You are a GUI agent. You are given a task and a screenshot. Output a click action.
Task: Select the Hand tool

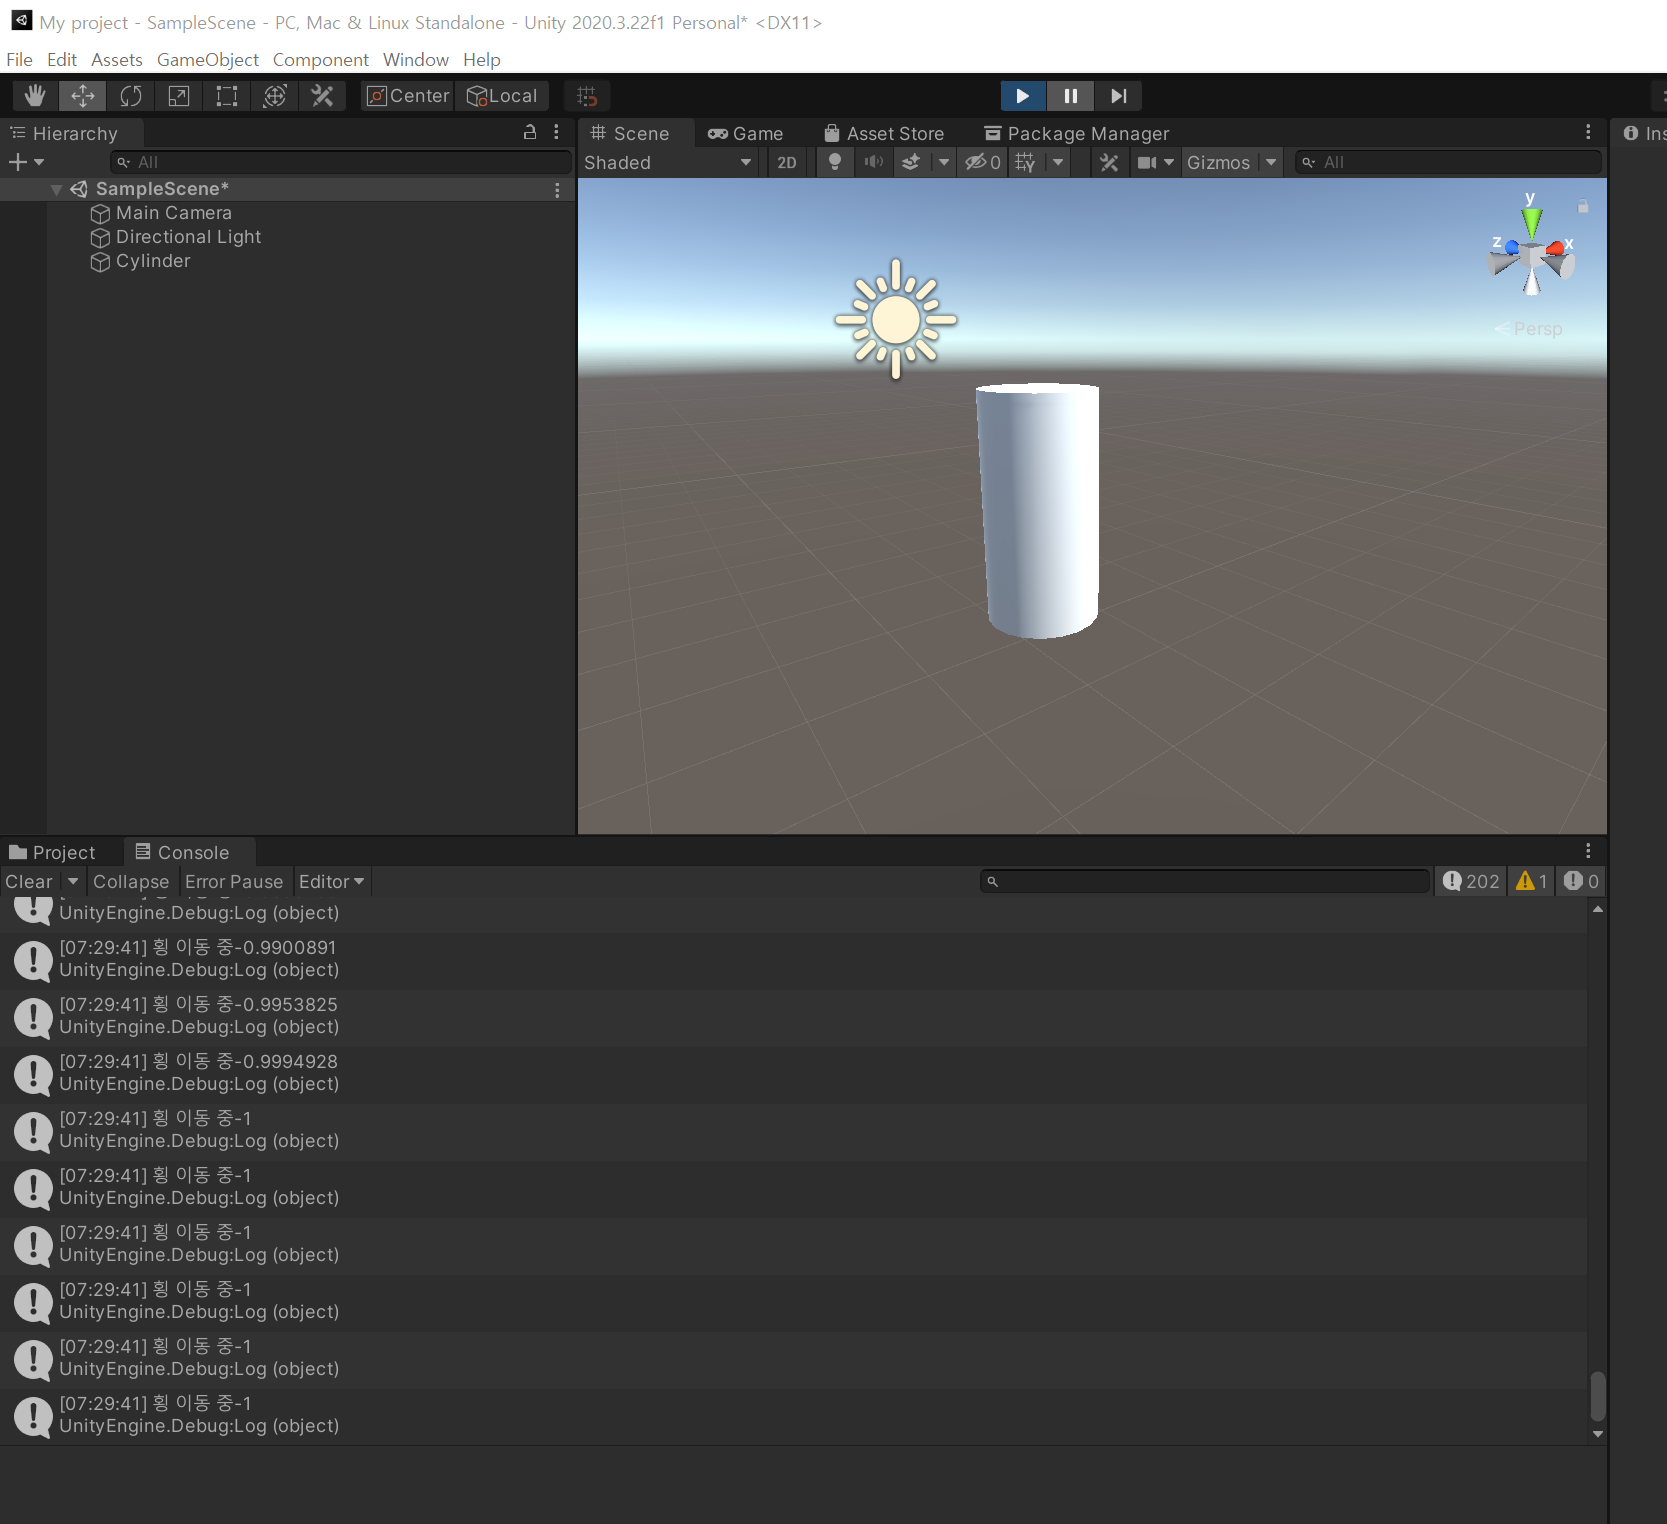pyautogui.click(x=35, y=96)
